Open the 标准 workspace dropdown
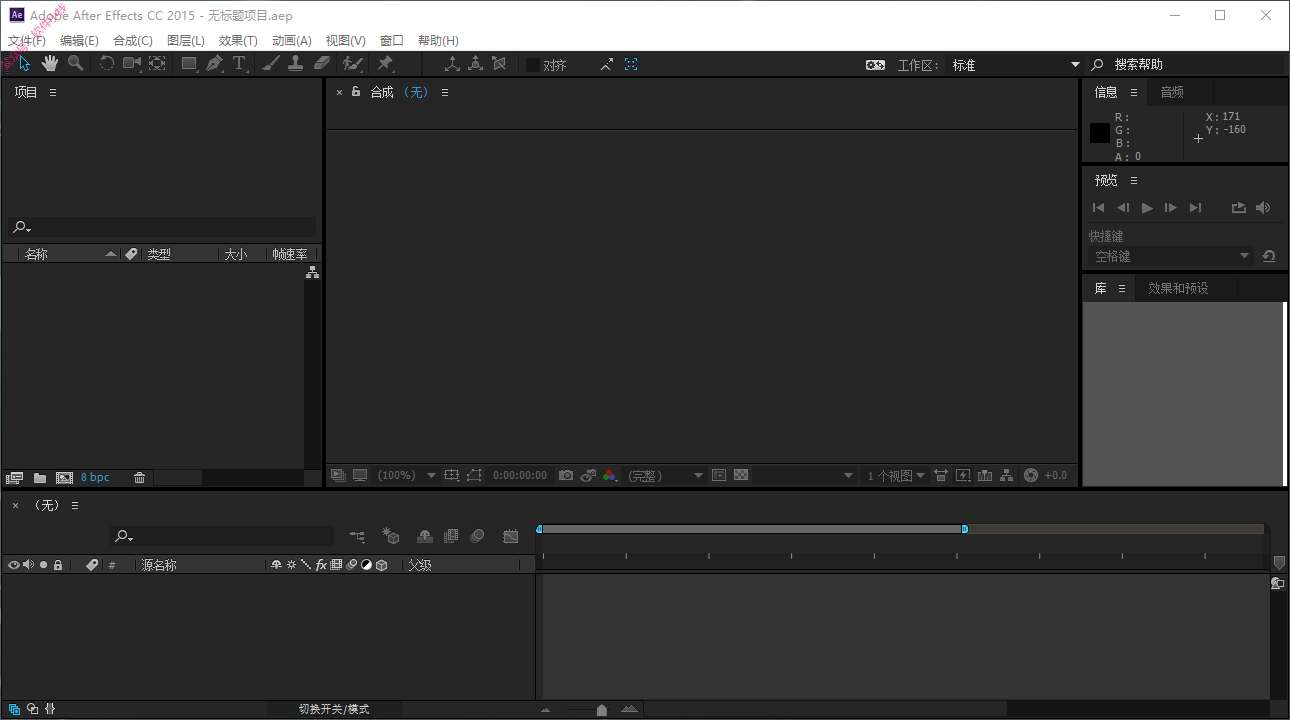Image resolution: width=1290 pixels, height=720 pixels. (1015, 64)
